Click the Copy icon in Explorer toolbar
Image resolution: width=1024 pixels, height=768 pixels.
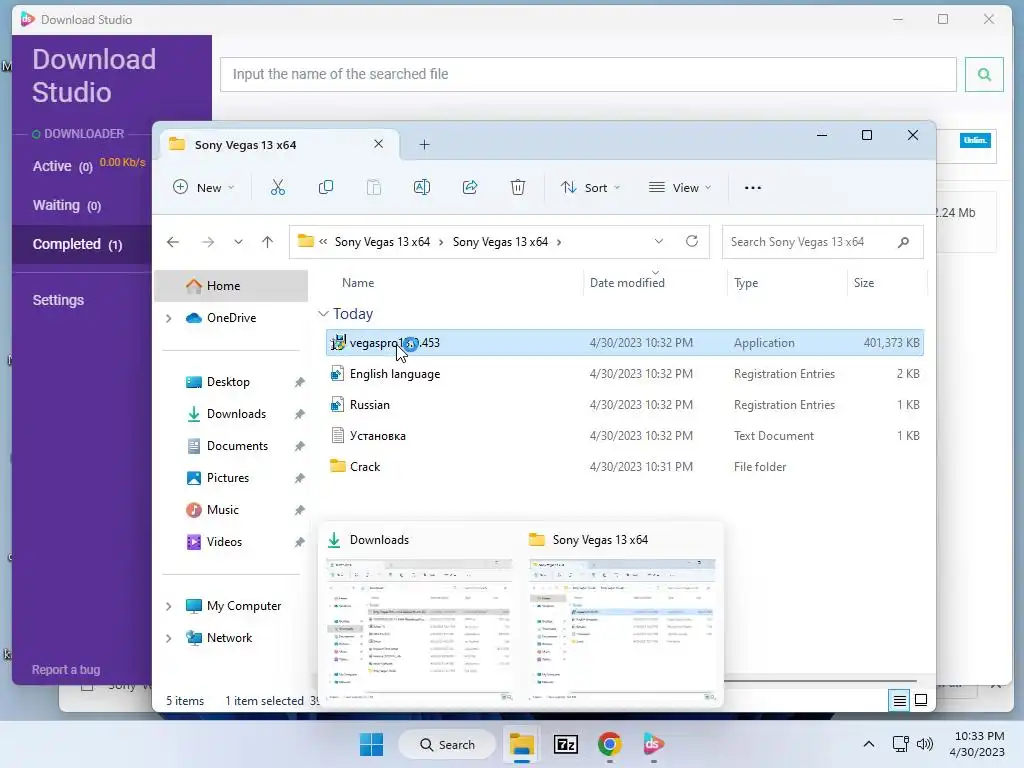point(325,187)
